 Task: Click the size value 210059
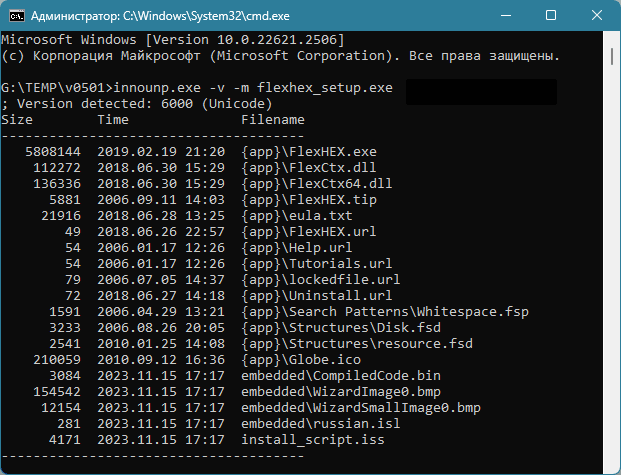coord(57,360)
